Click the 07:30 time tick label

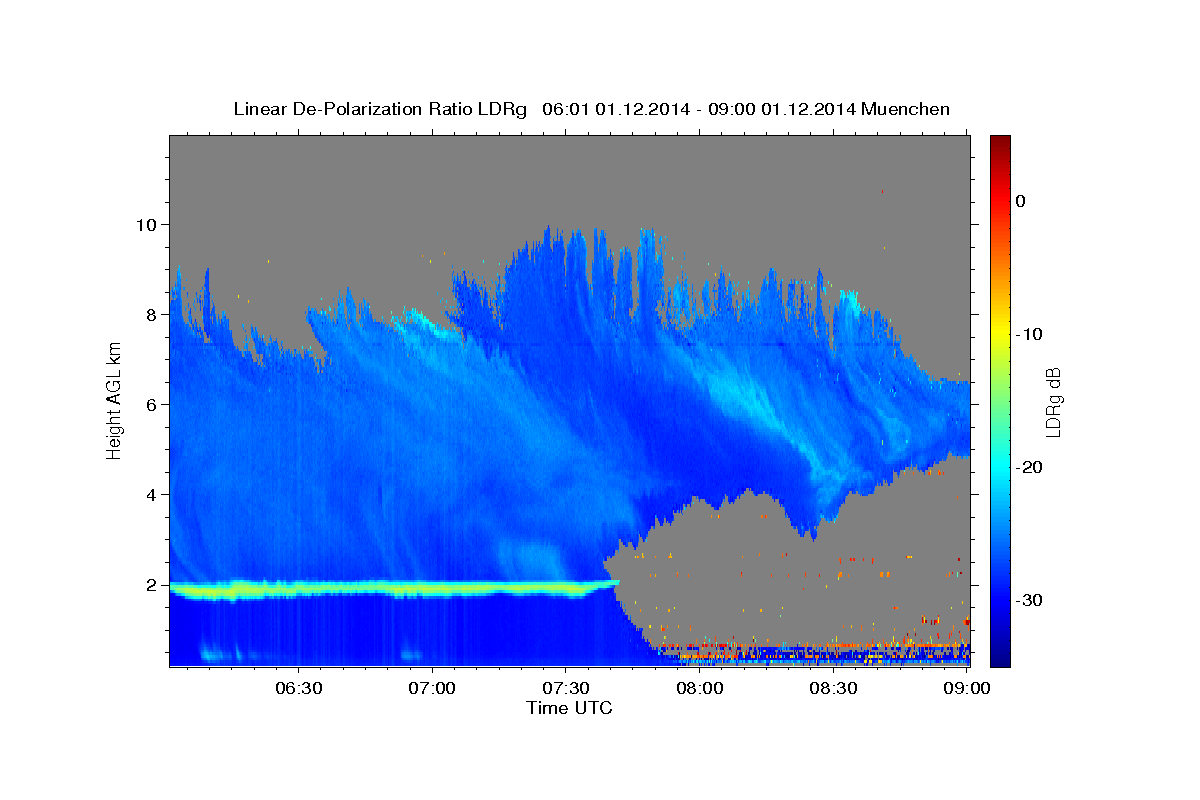tap(565, 689)
